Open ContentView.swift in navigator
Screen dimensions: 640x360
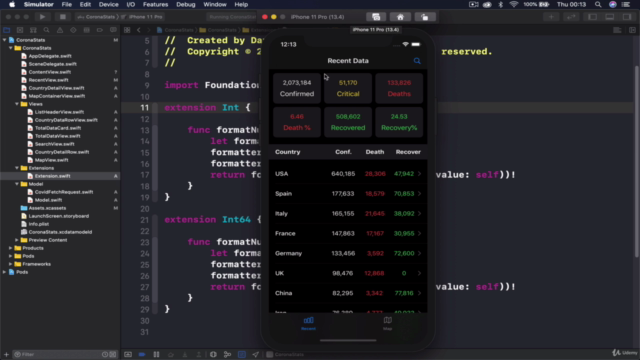pos(49,72)
